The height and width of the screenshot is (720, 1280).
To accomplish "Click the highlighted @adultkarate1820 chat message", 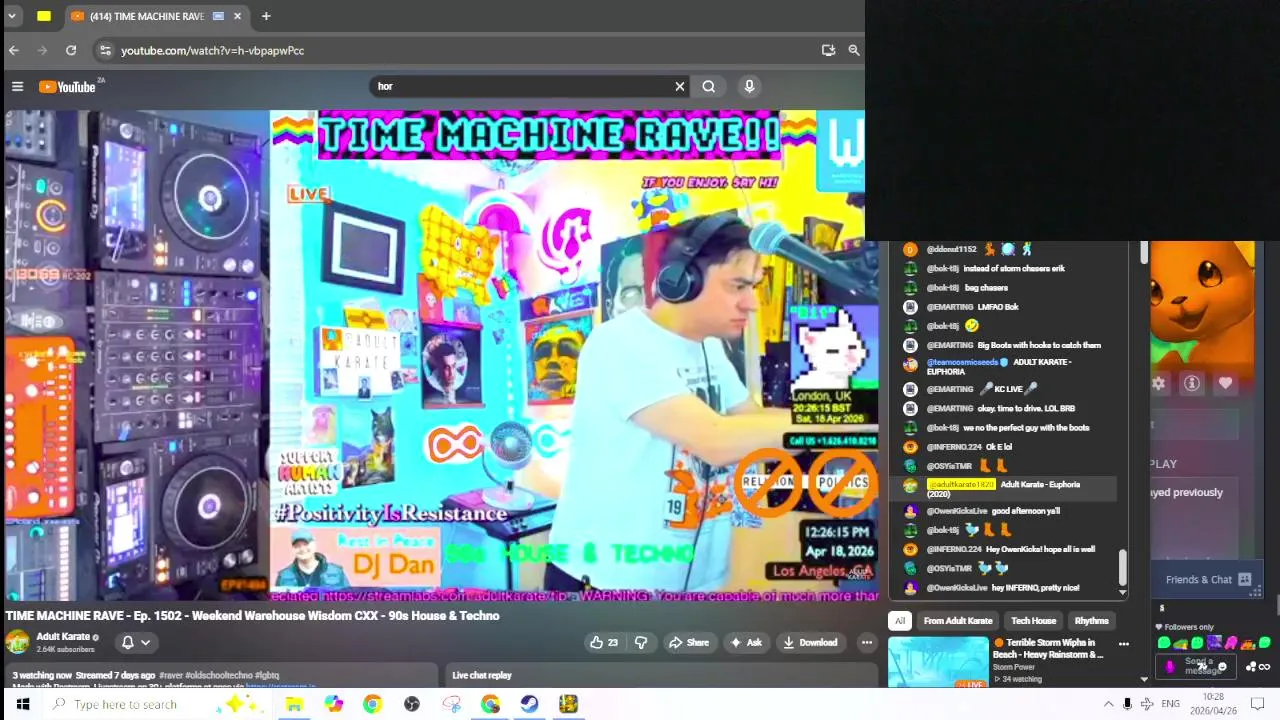I will coord(1004,488).
